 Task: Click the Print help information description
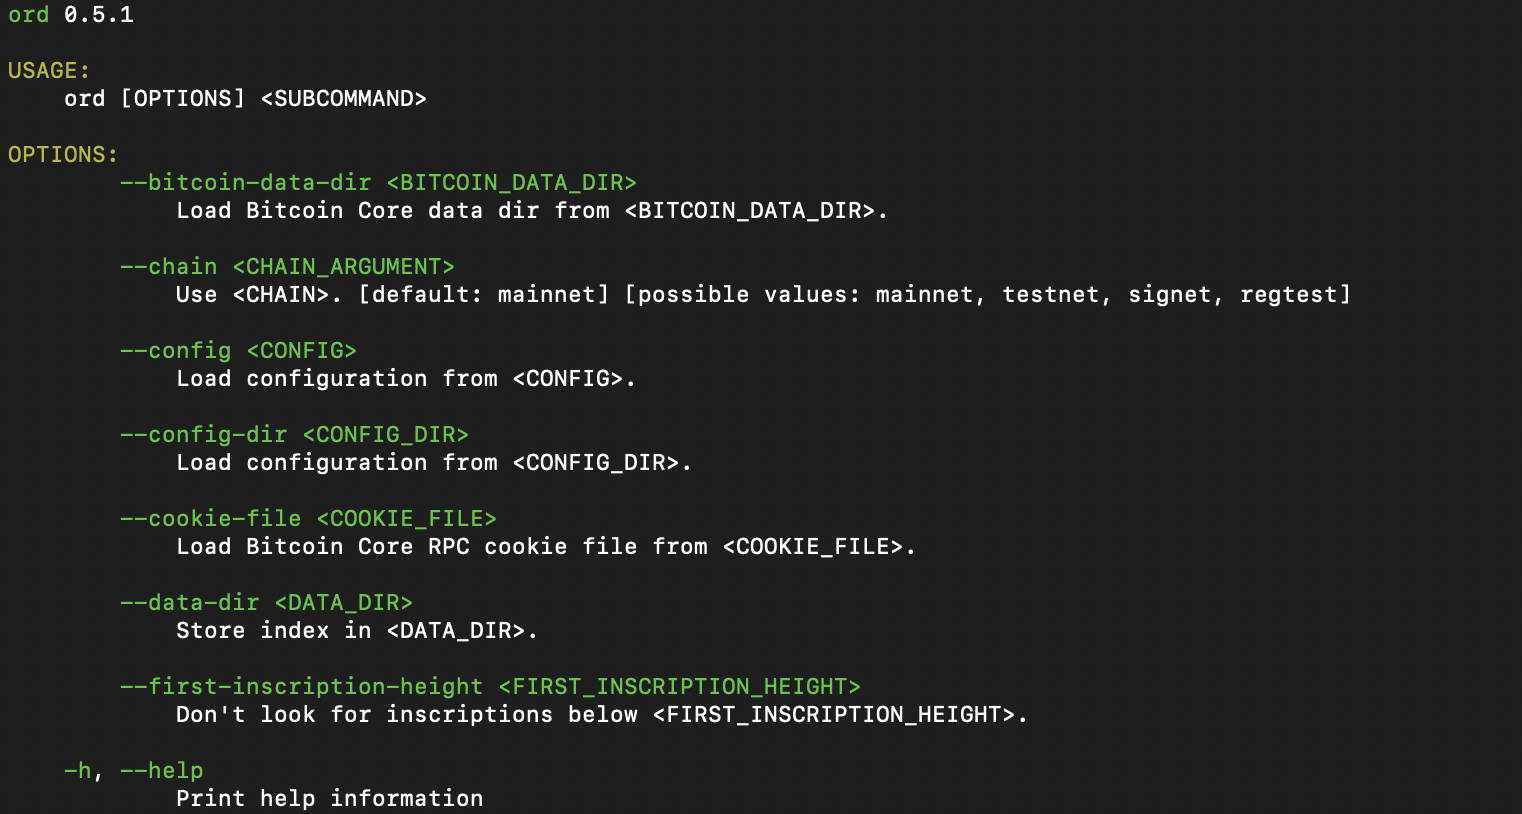[329, 799]
